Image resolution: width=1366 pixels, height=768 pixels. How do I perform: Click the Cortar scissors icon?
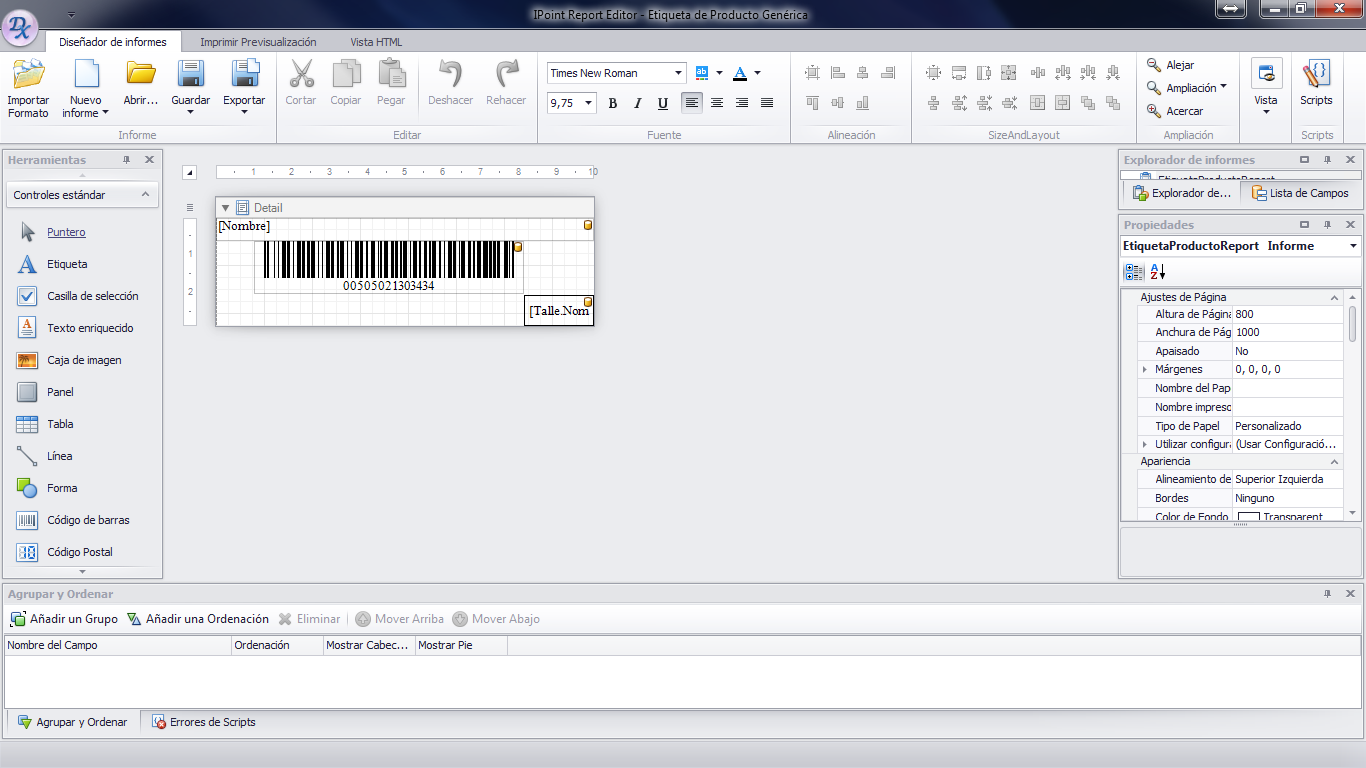(301, 74)
